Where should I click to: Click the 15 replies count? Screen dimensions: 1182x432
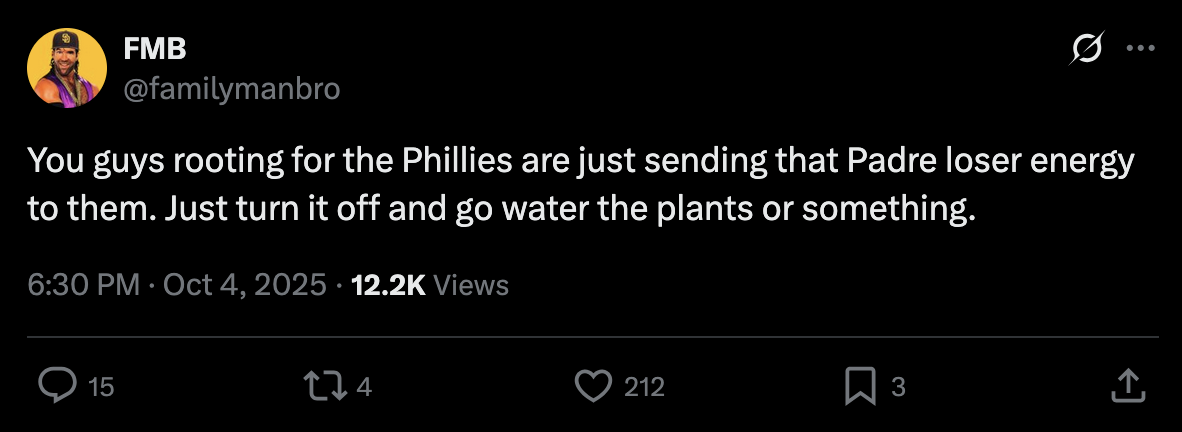pos(101,387)
